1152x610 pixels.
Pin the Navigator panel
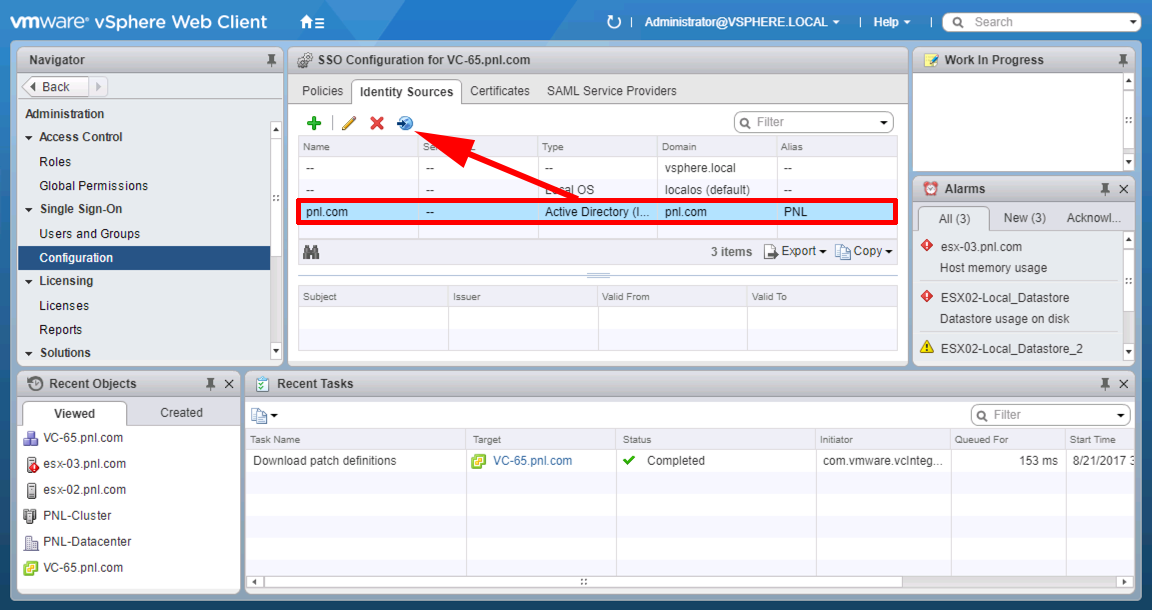pos(271,60)
